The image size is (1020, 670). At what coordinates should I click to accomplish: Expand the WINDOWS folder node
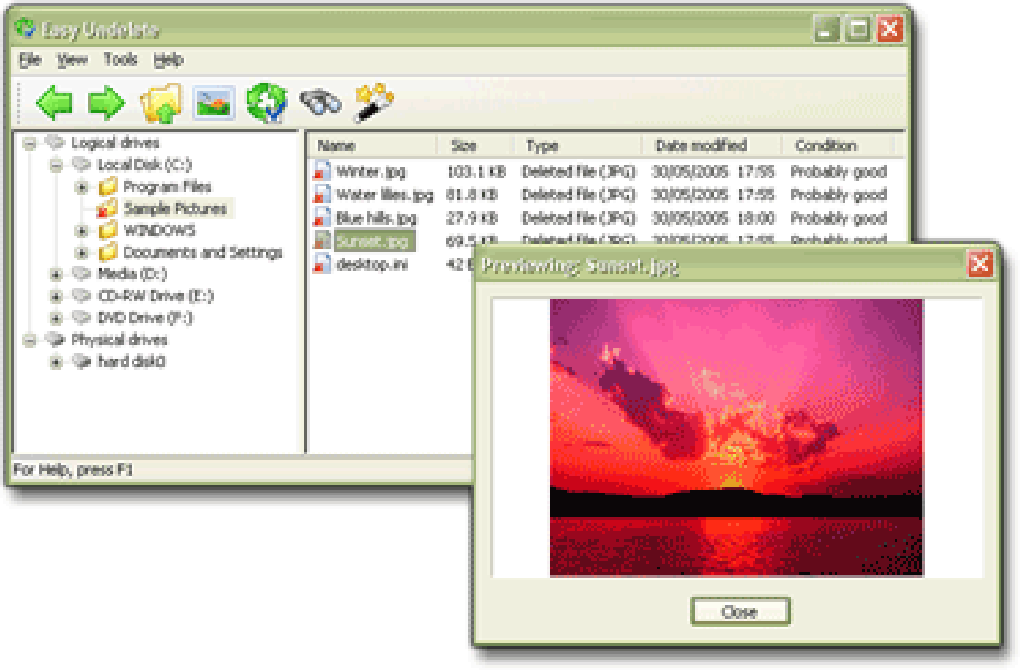(x=82, y=231)
